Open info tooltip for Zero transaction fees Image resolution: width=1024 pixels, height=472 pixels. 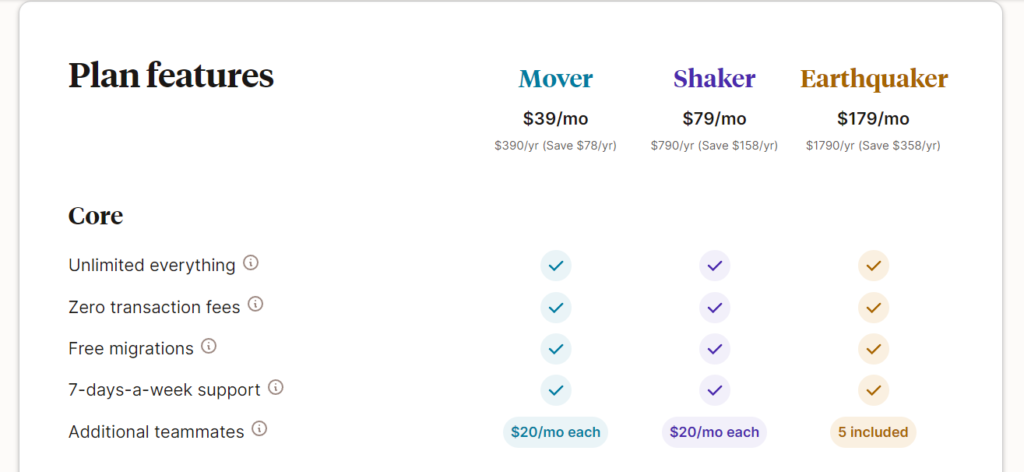(255, 304)
